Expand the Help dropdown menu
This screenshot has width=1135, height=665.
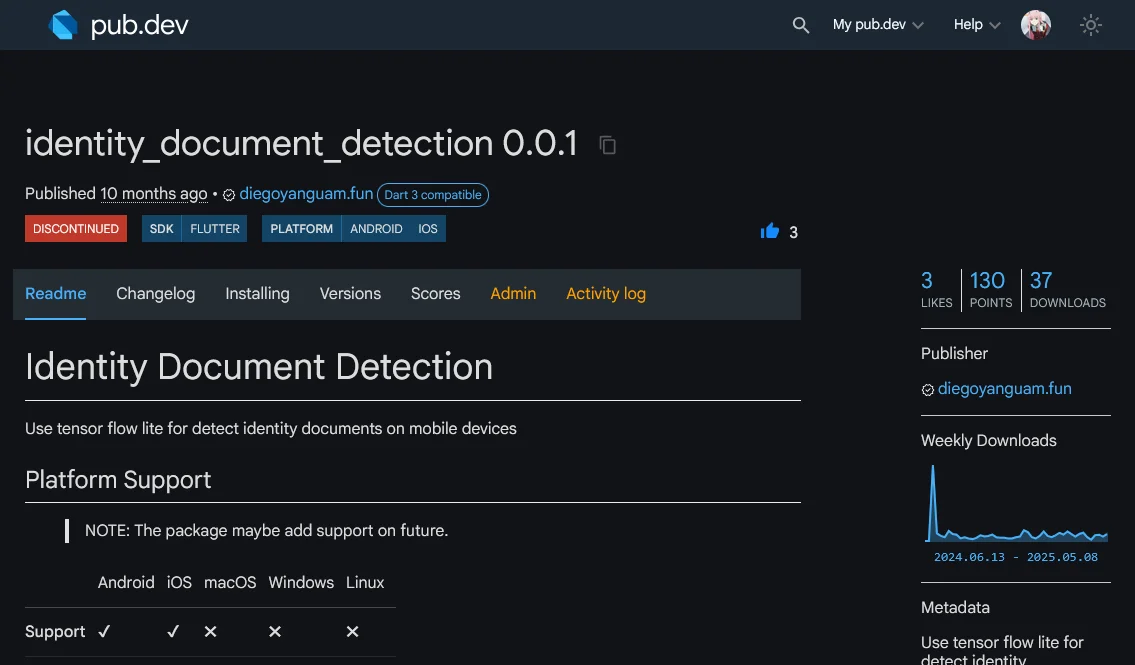976,25
